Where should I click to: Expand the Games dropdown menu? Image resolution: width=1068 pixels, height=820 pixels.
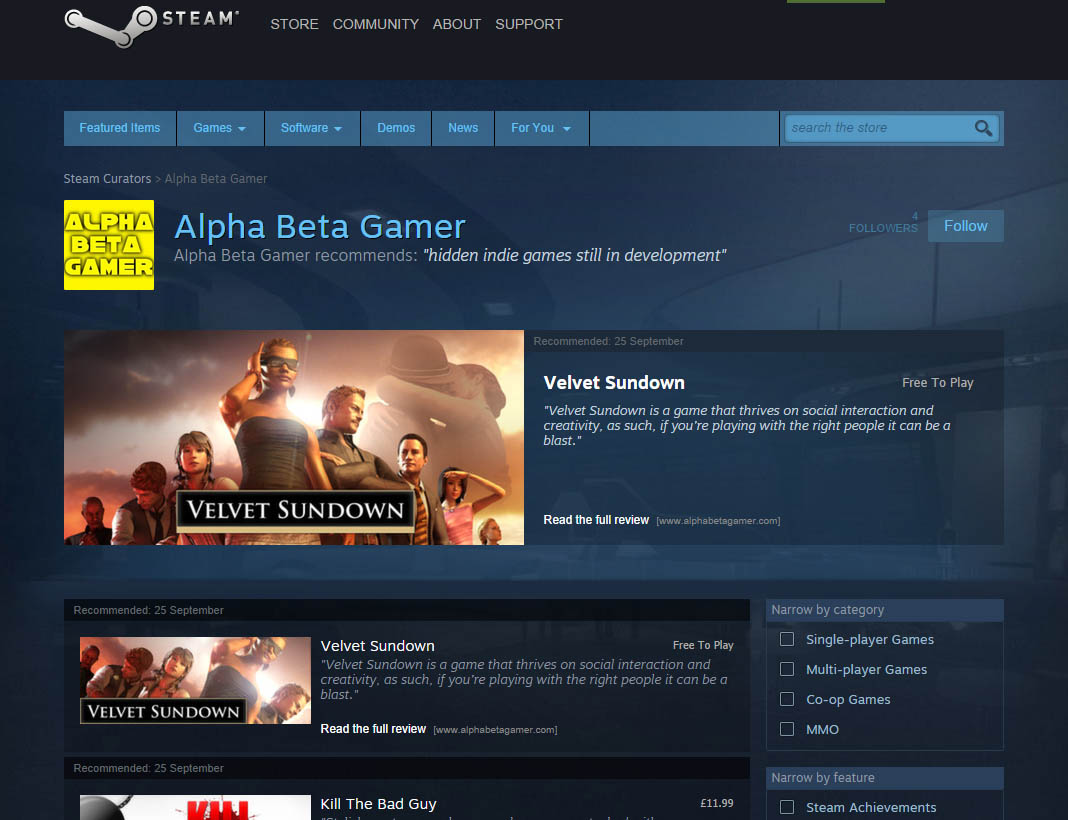[220, 128]
